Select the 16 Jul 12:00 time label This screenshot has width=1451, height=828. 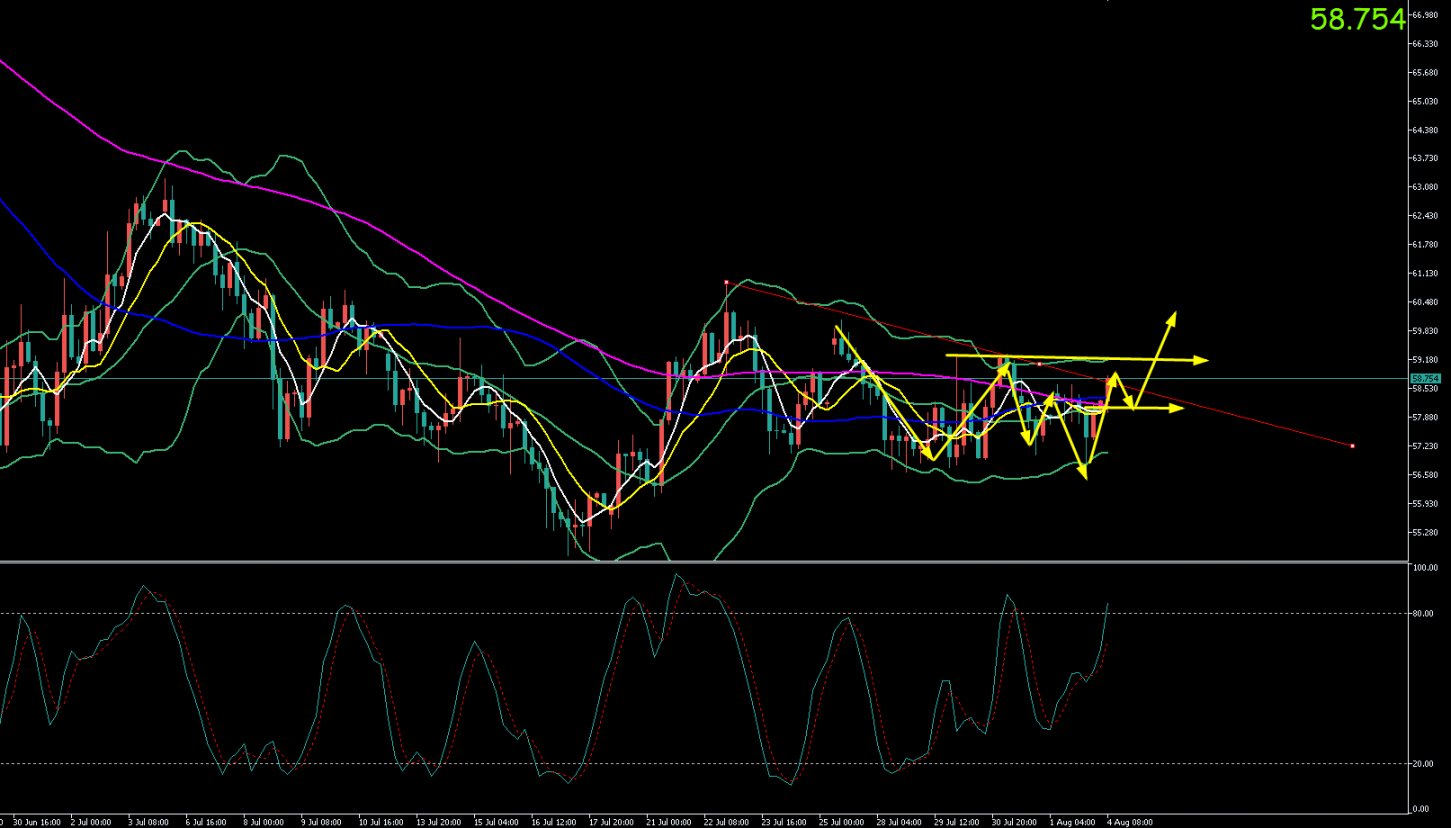click(553, 822)
